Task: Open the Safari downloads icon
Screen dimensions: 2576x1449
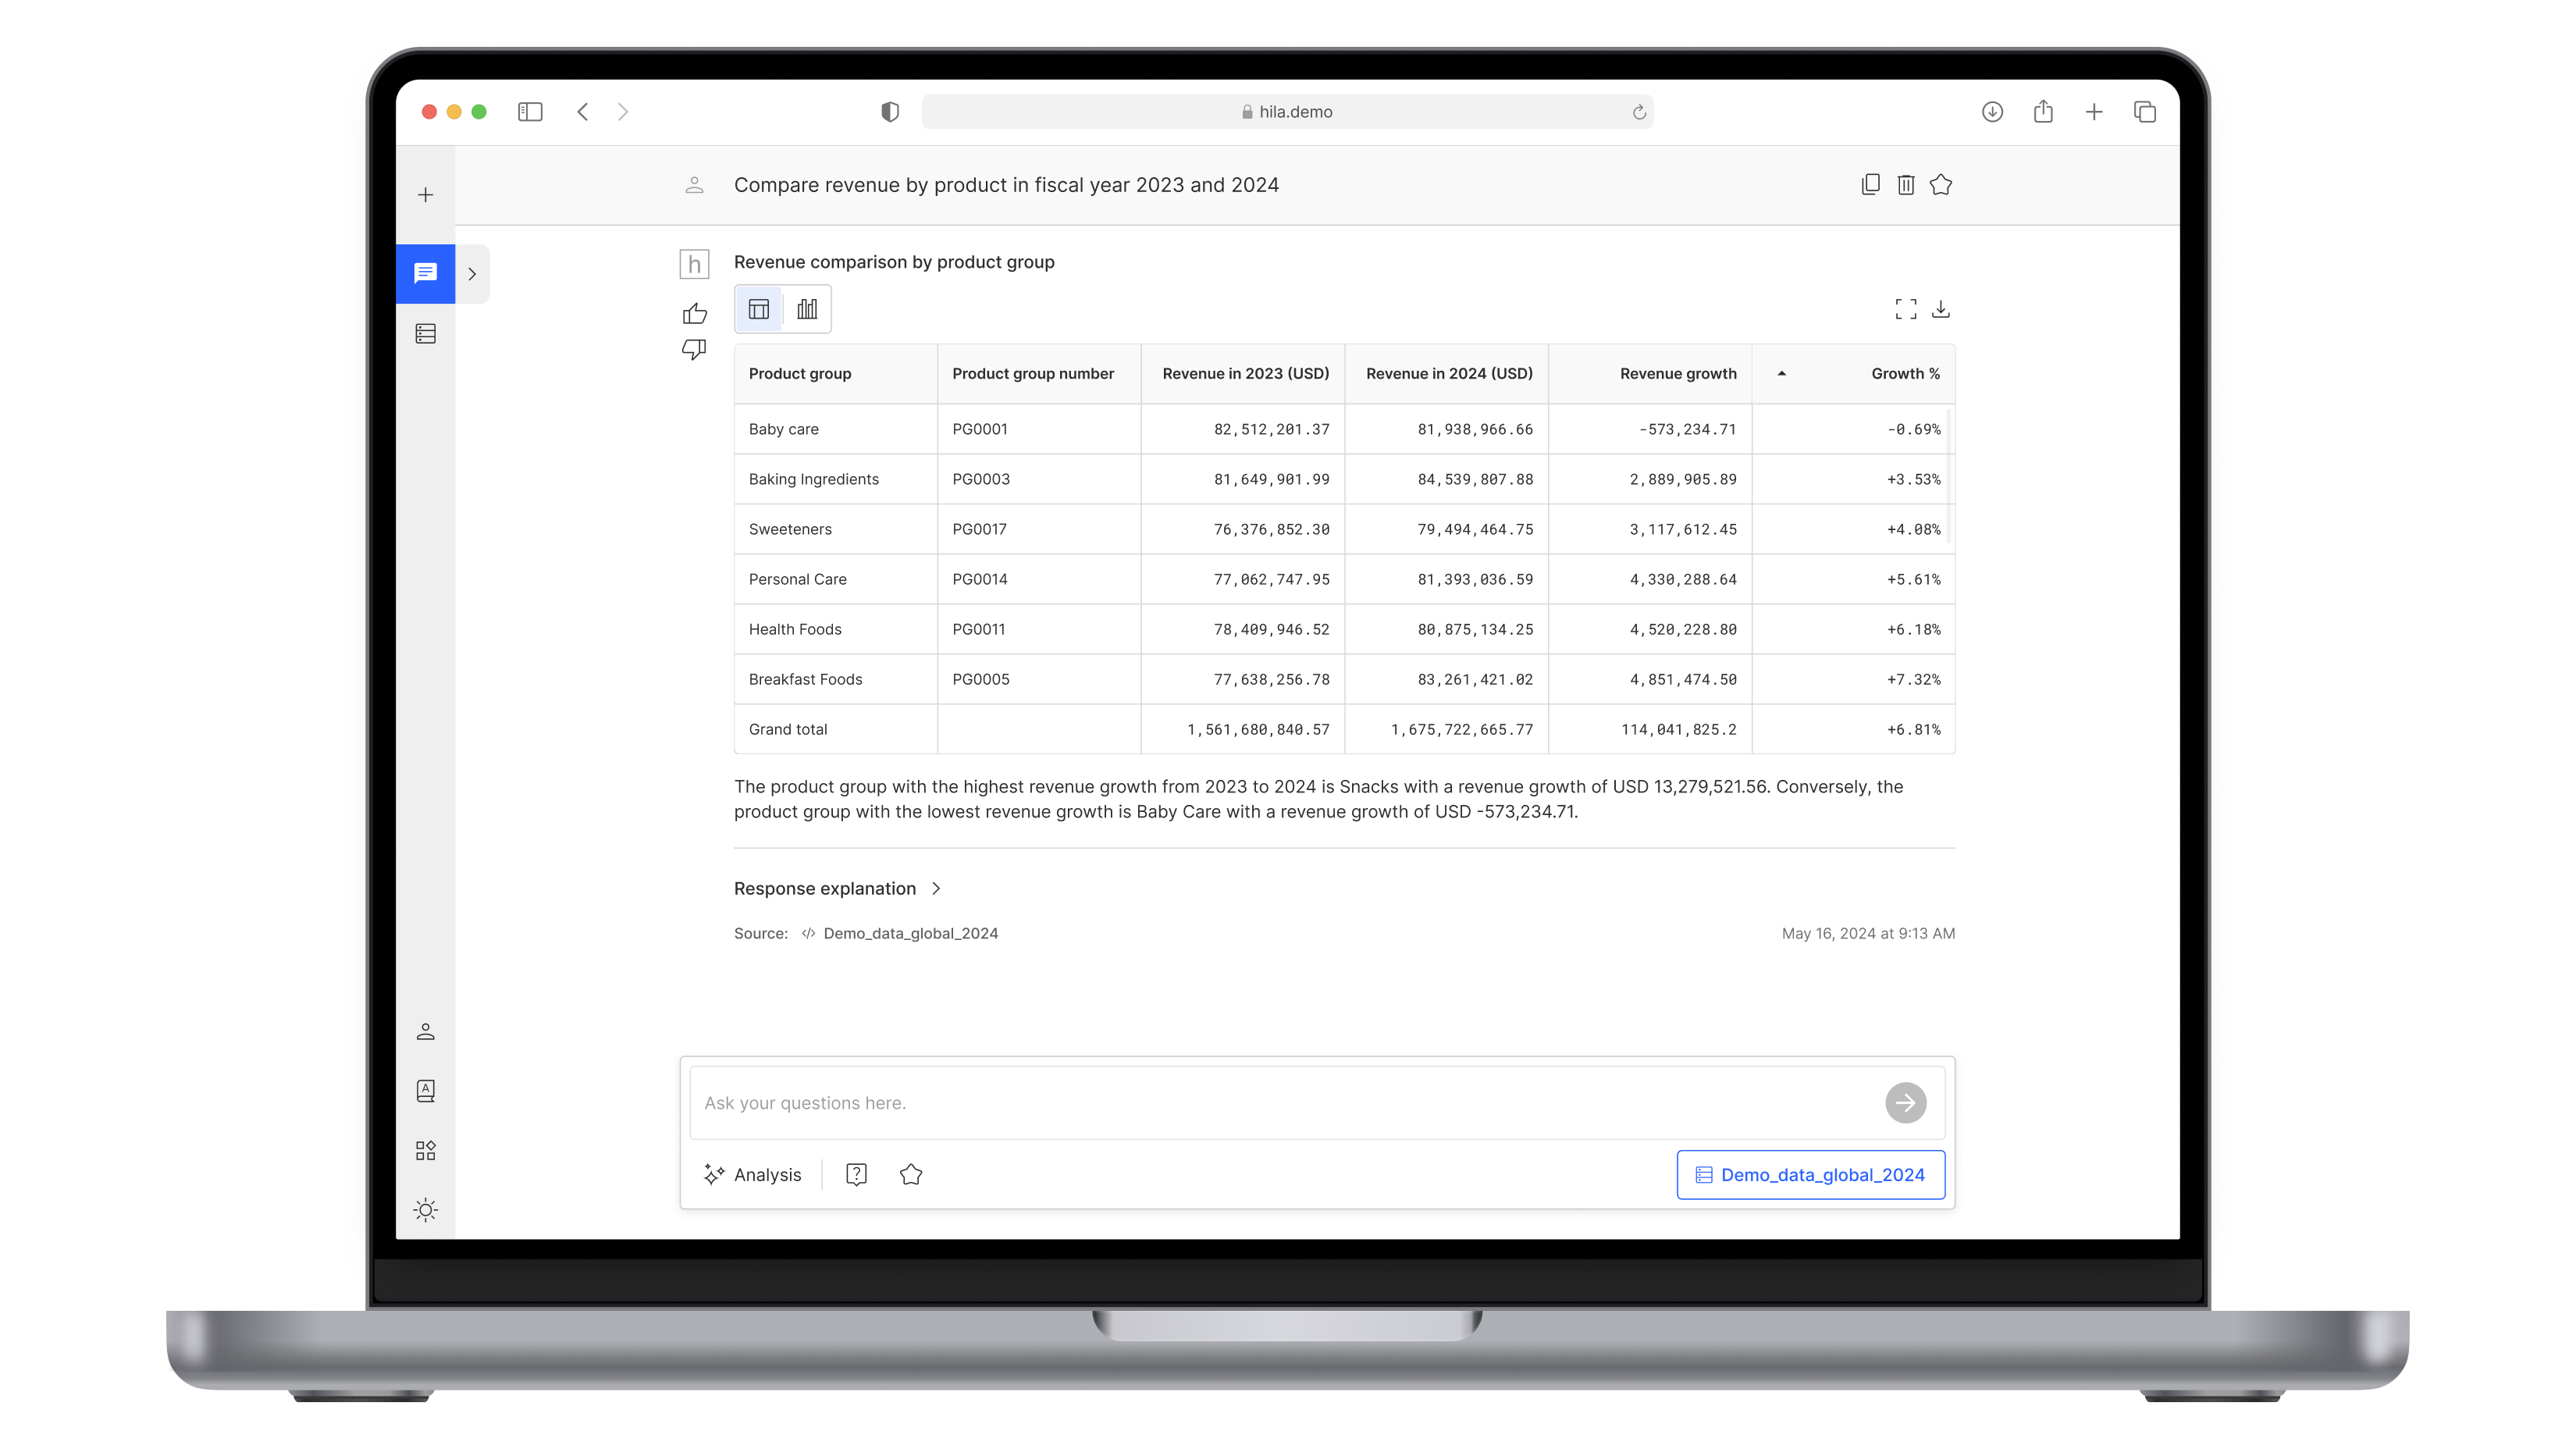Action: coord(1992,112)
